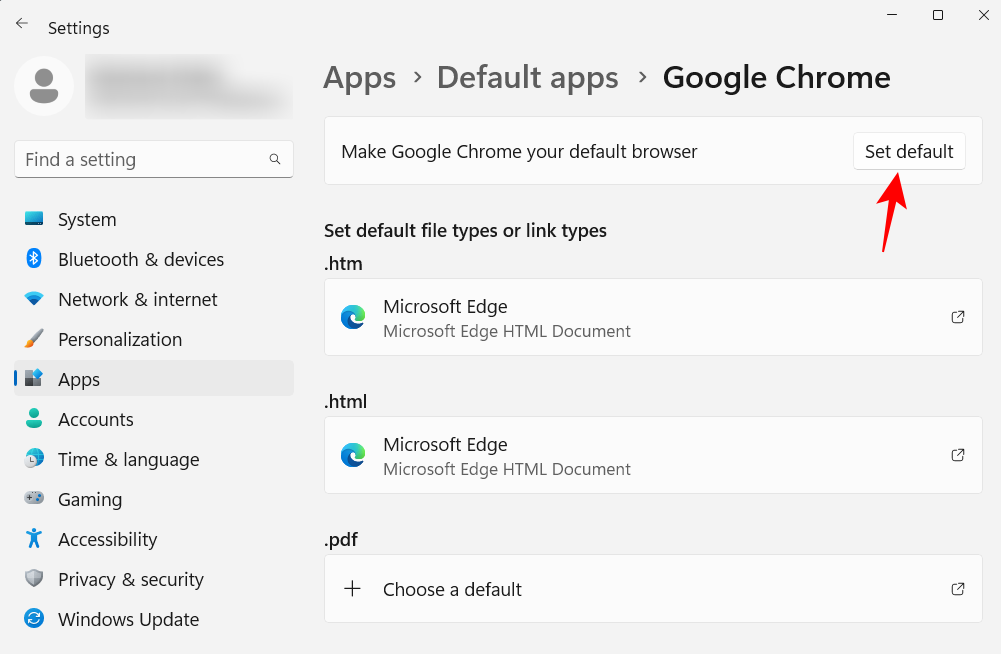Image resolution: width=1001 pixels, height=654 pixels.
Task: Click the plus icon to choose a .pdf default
Action: (353, 589)
